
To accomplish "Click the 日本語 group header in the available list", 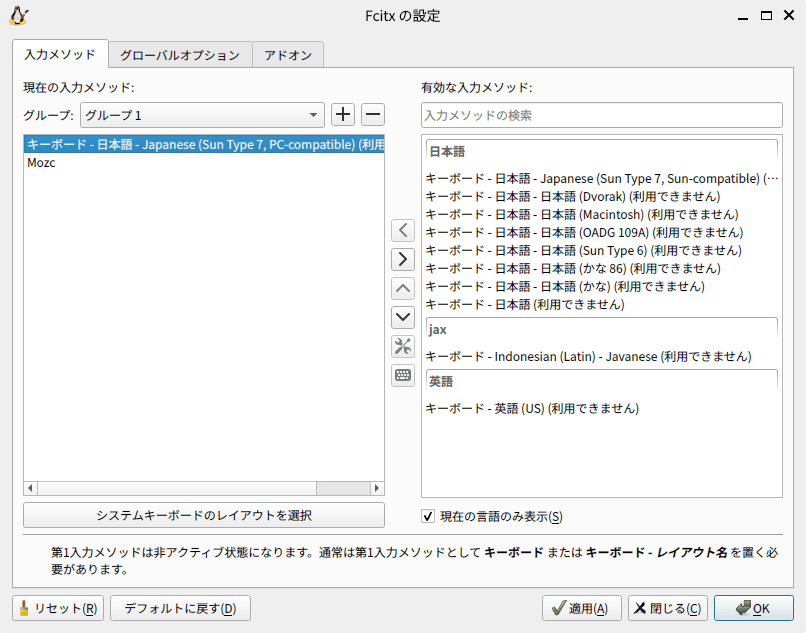I will (601, 152).
